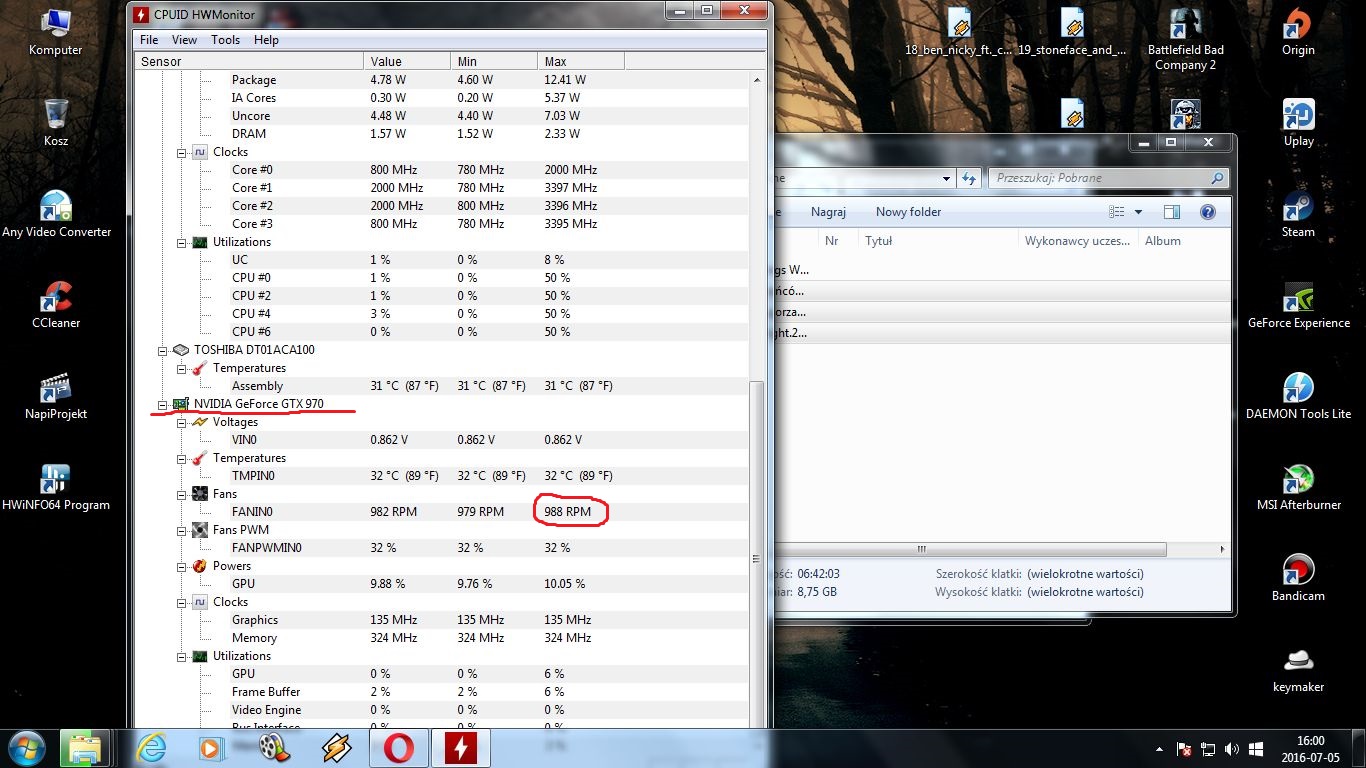1366x768 pixels.
Task: Launch HWiNFO64 Program shortcut
Action: (56, 487)
